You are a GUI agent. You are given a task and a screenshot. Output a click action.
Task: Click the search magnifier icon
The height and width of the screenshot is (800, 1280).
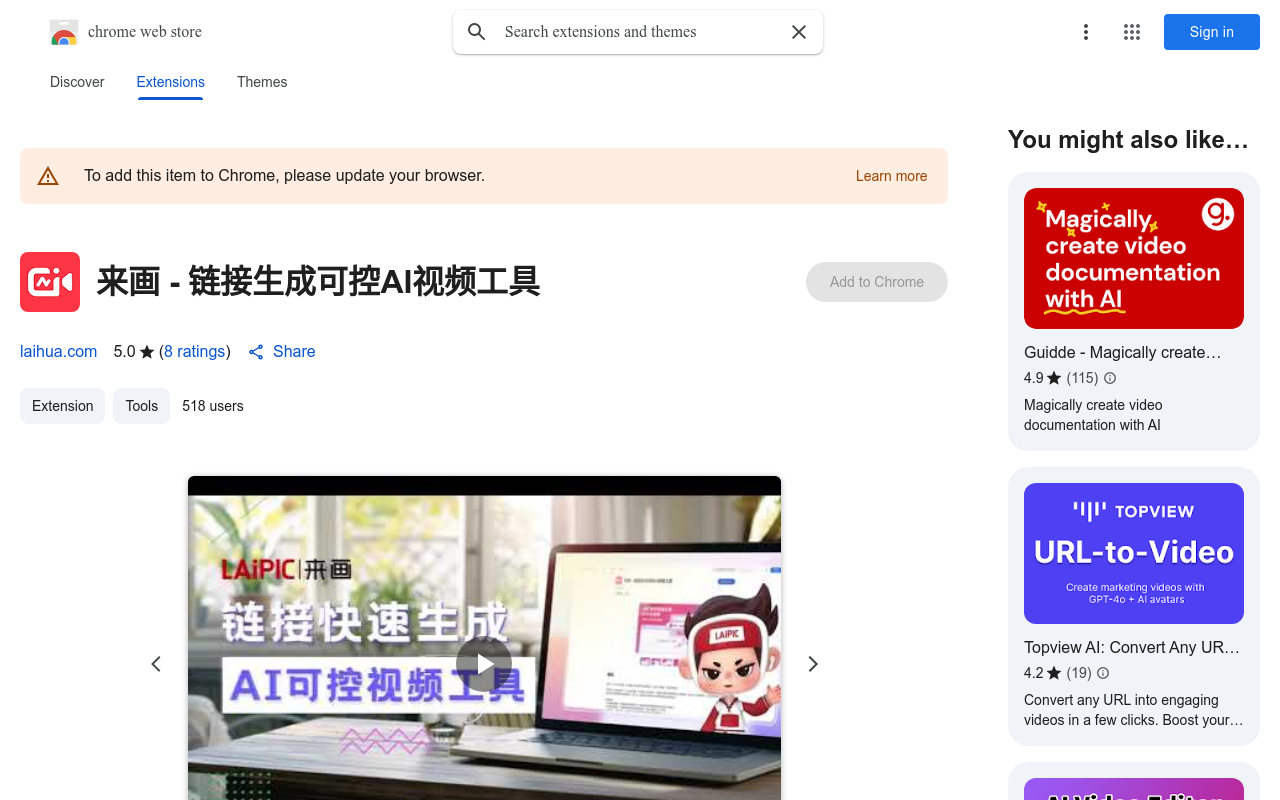pyautogui.click(x=477, y=32)
